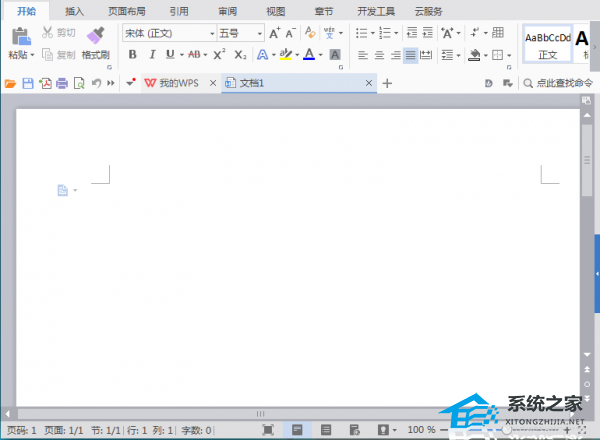Center align text
The height and width of the screenshot is (440, 600).
379,55
